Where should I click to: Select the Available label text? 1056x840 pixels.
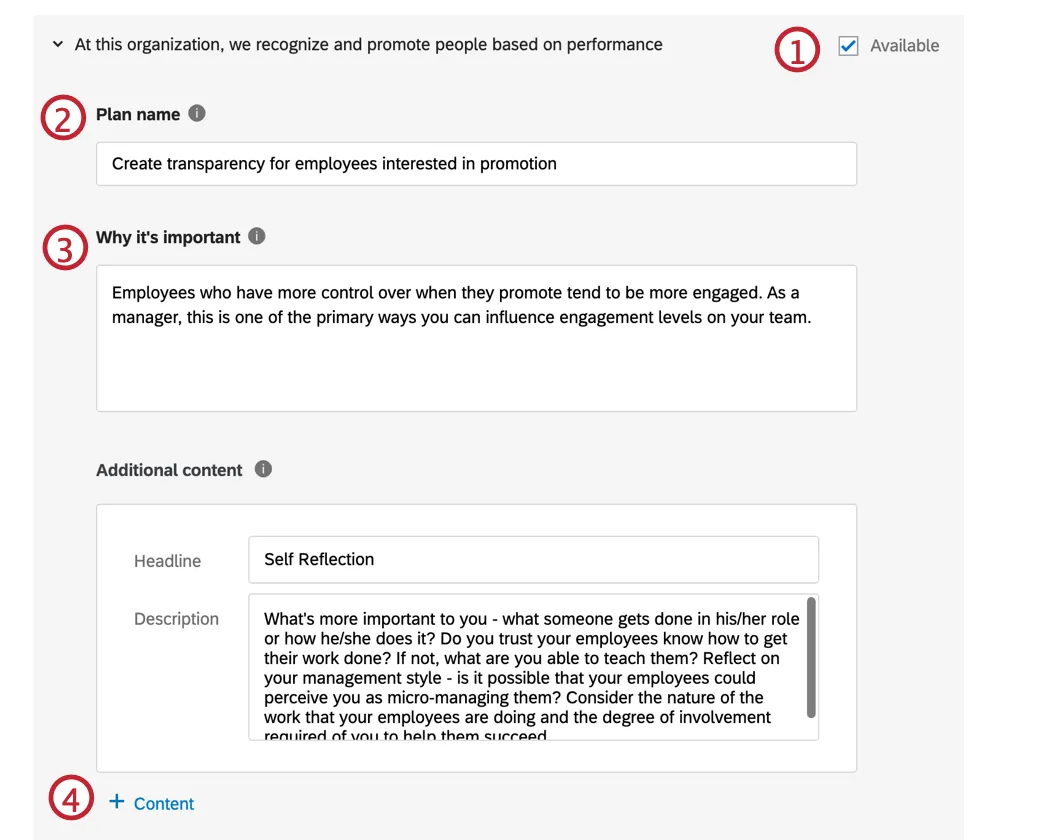tap(907, 45)
